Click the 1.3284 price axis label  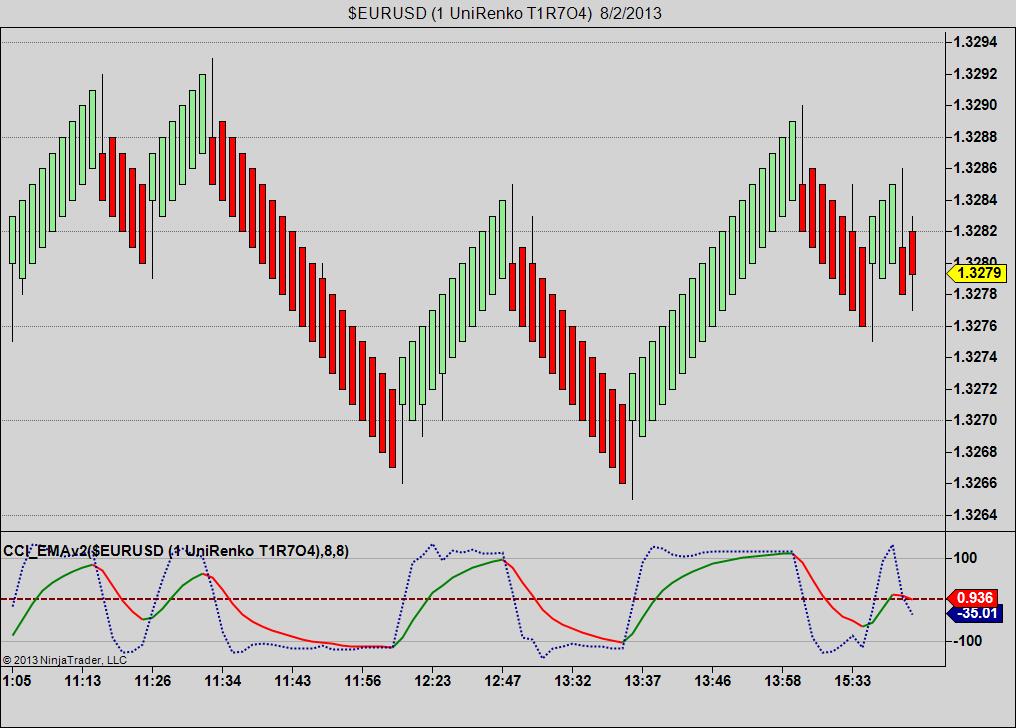[x=975, y=199]
